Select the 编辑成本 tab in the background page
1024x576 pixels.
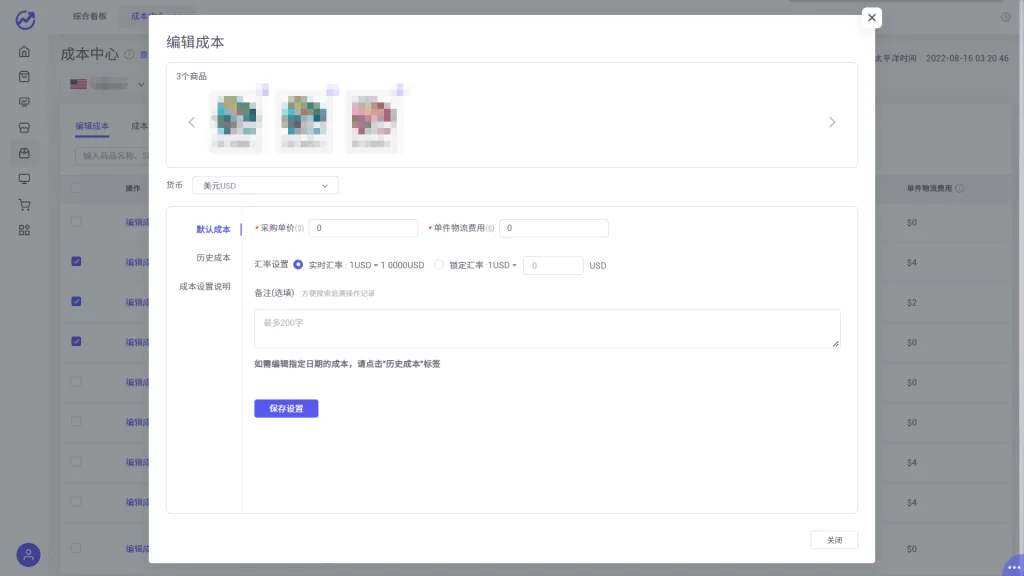tap(92, 126)
